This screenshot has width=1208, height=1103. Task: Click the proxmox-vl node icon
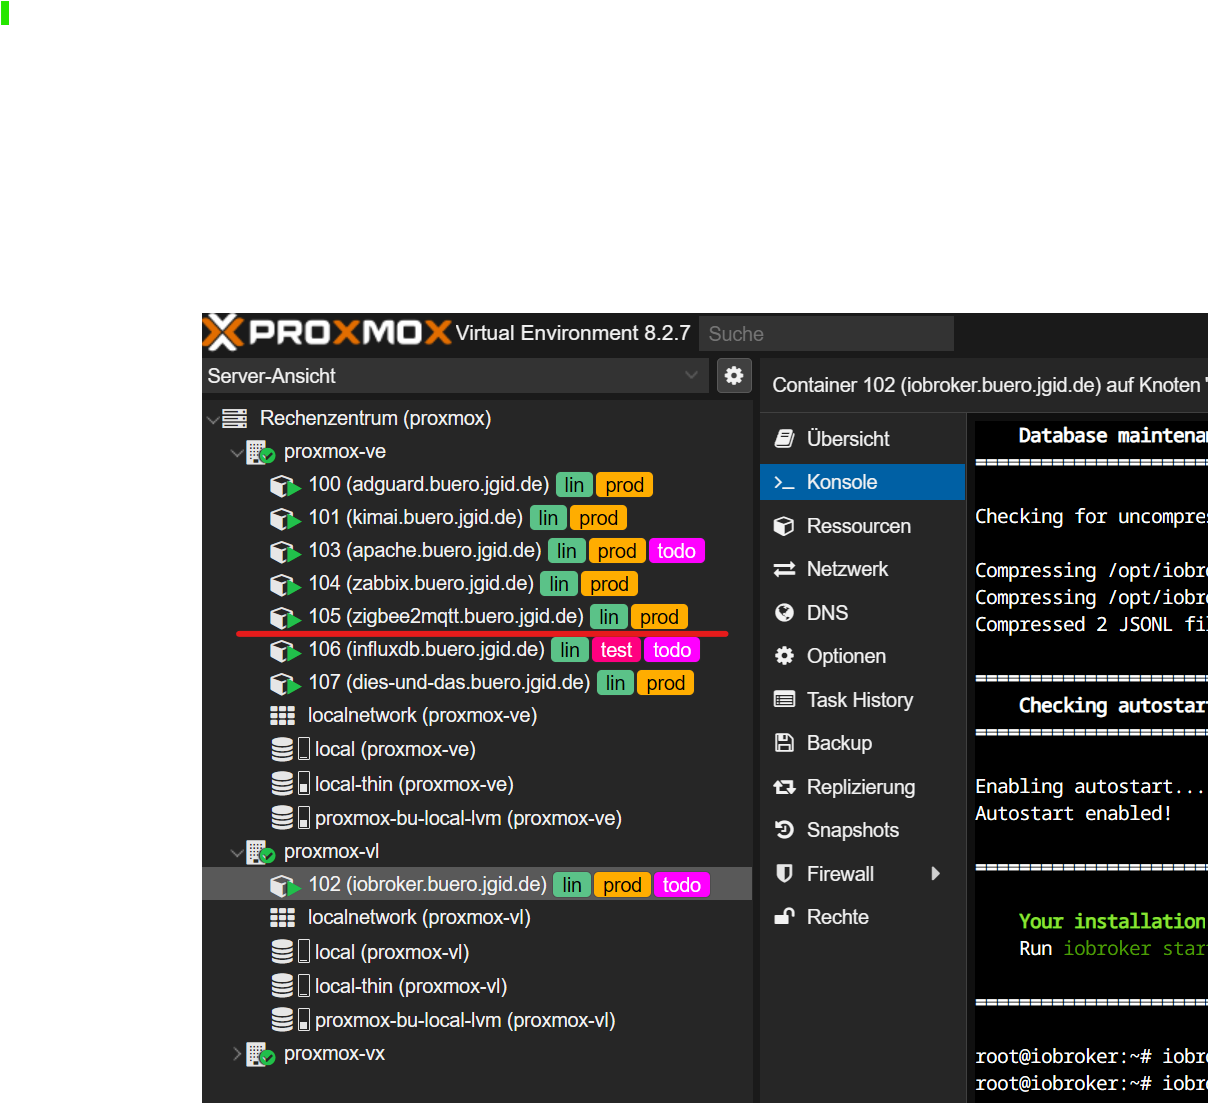click(x=260, y=852)
